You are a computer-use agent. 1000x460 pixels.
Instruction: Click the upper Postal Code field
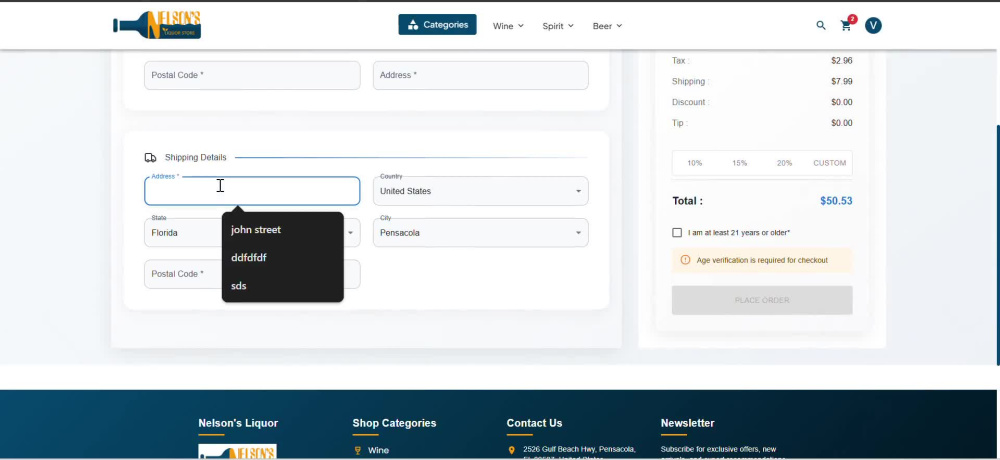pos(252,75)
